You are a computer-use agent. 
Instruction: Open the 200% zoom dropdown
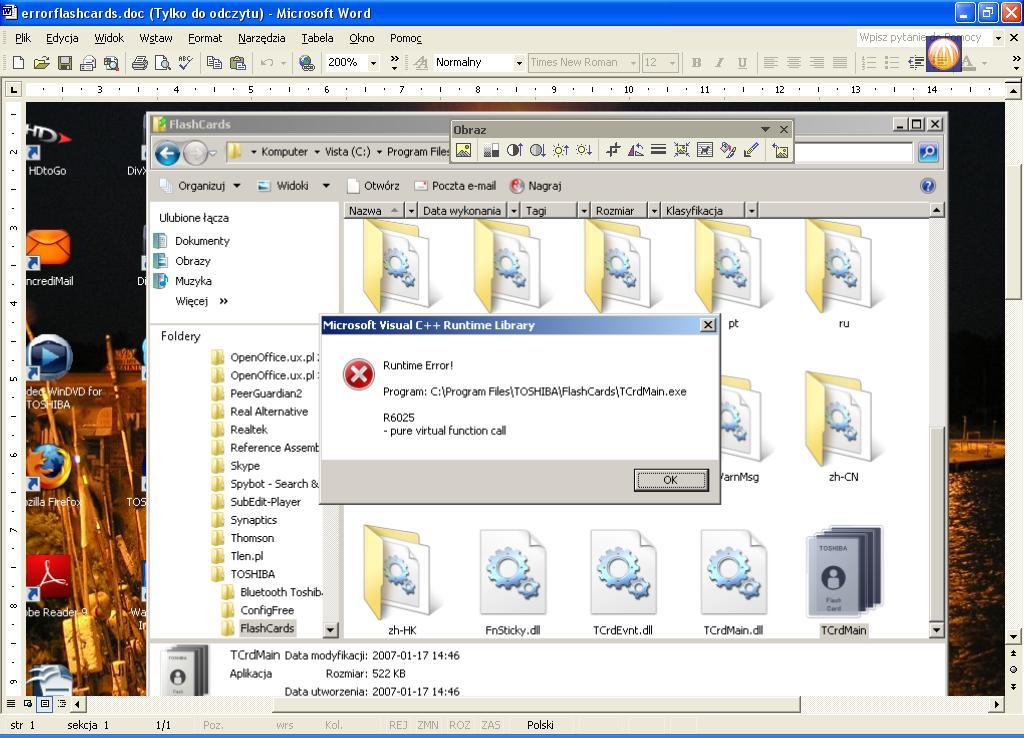[374, 63]
